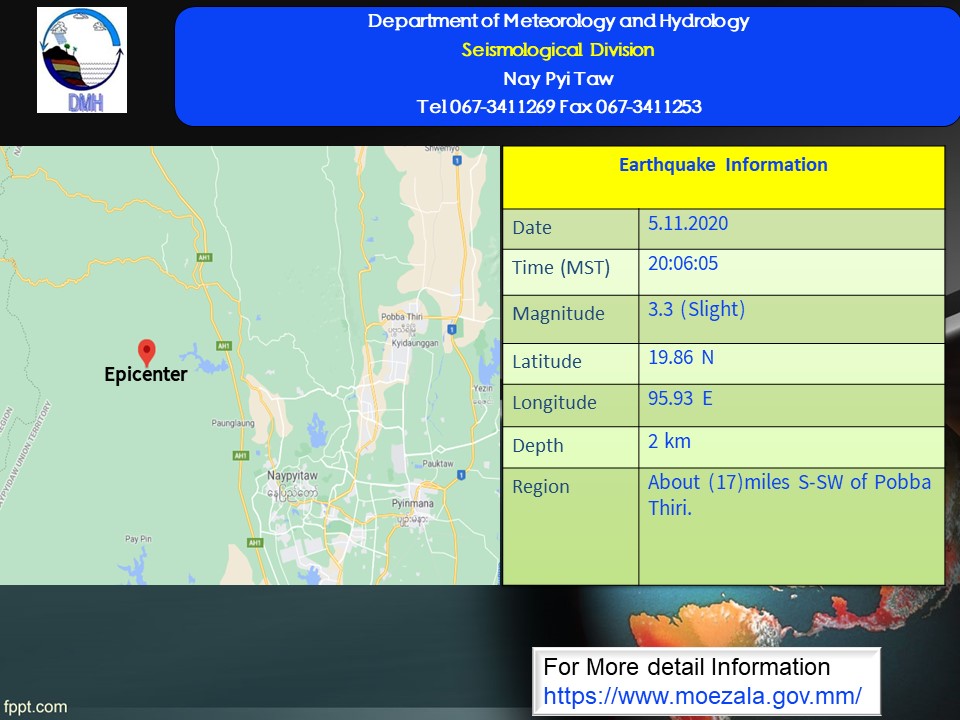Select the latitude value 19.86 N
The width and height of the screenshot is (960, 720).
[681, 357]
